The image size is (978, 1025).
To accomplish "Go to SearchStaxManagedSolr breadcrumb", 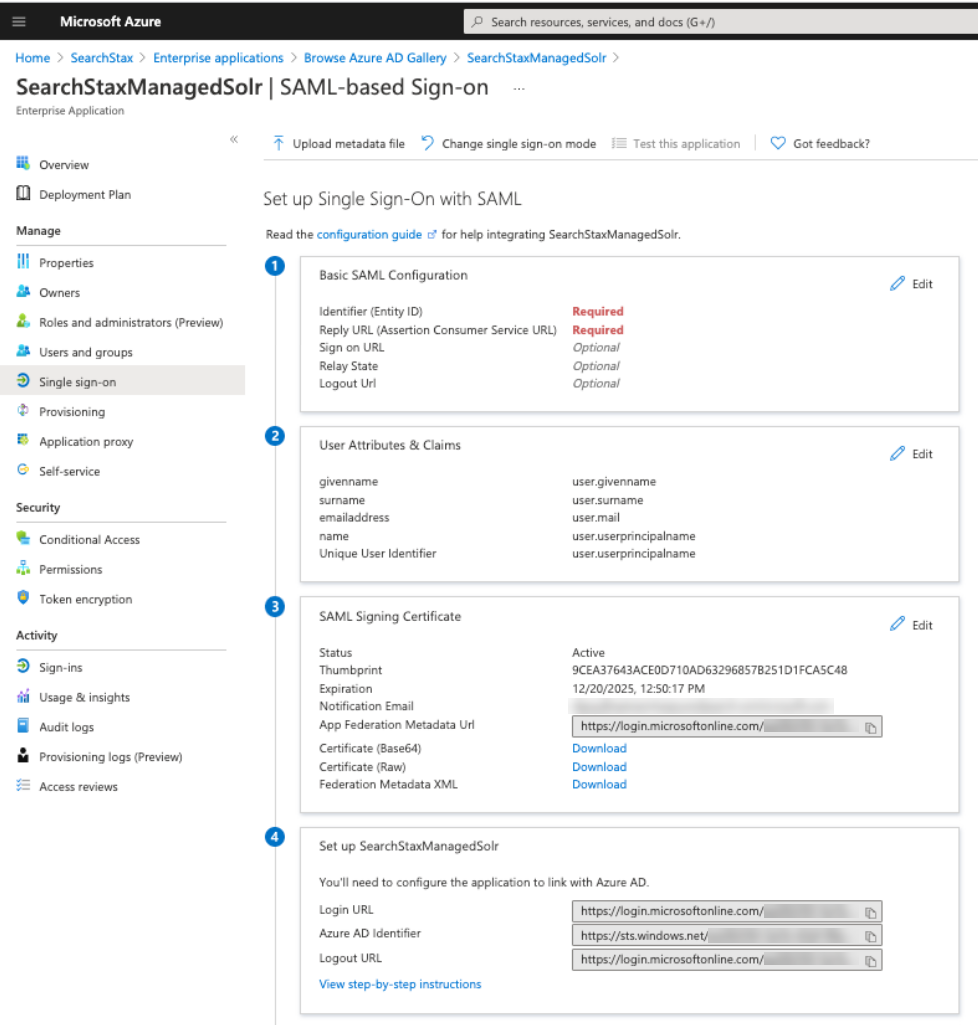I will [x=536, y=58].
